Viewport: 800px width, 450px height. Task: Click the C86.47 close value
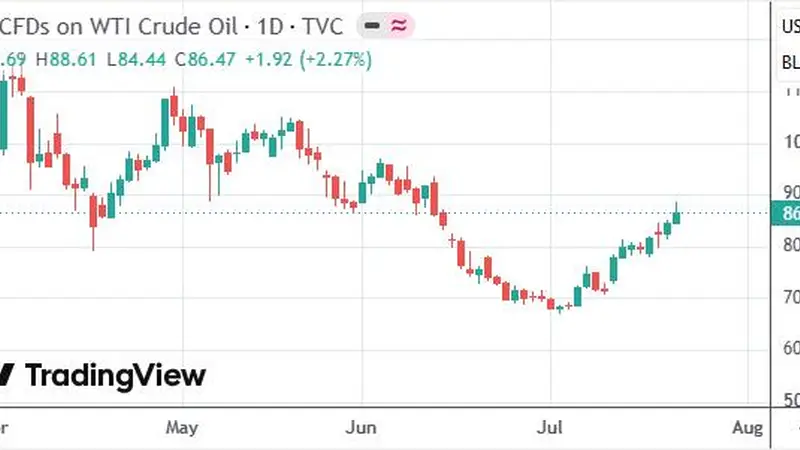point(205,60)
